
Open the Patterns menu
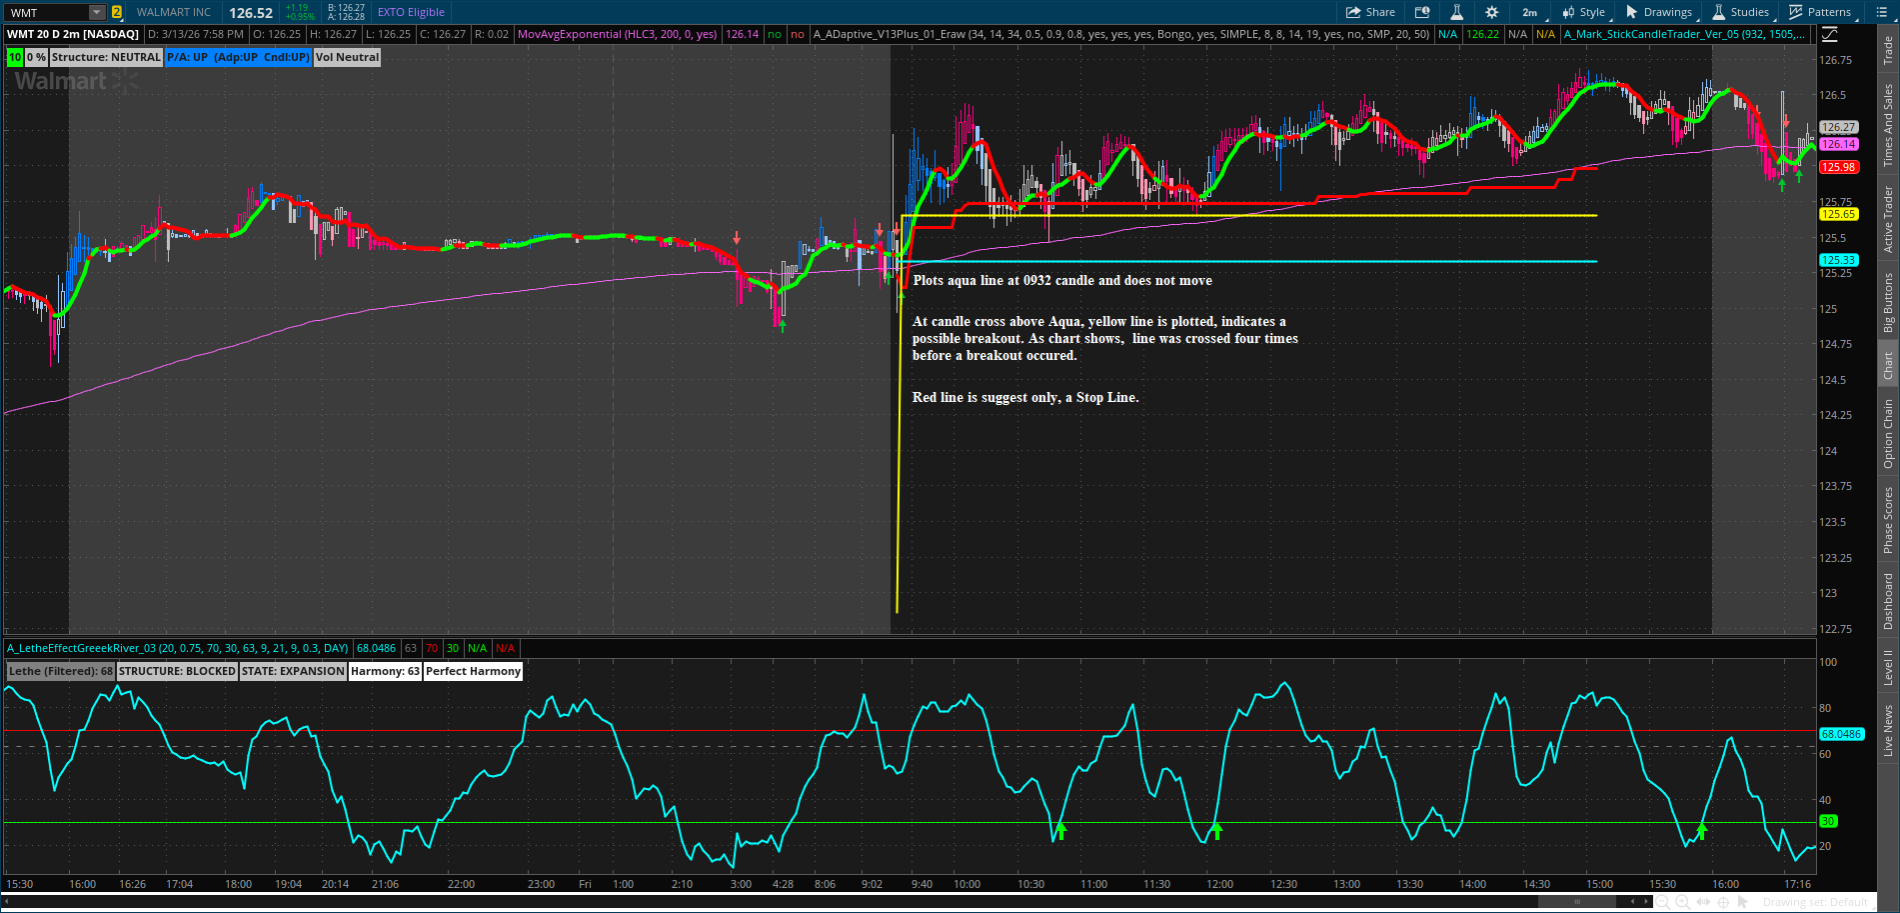coord(1820,12)
